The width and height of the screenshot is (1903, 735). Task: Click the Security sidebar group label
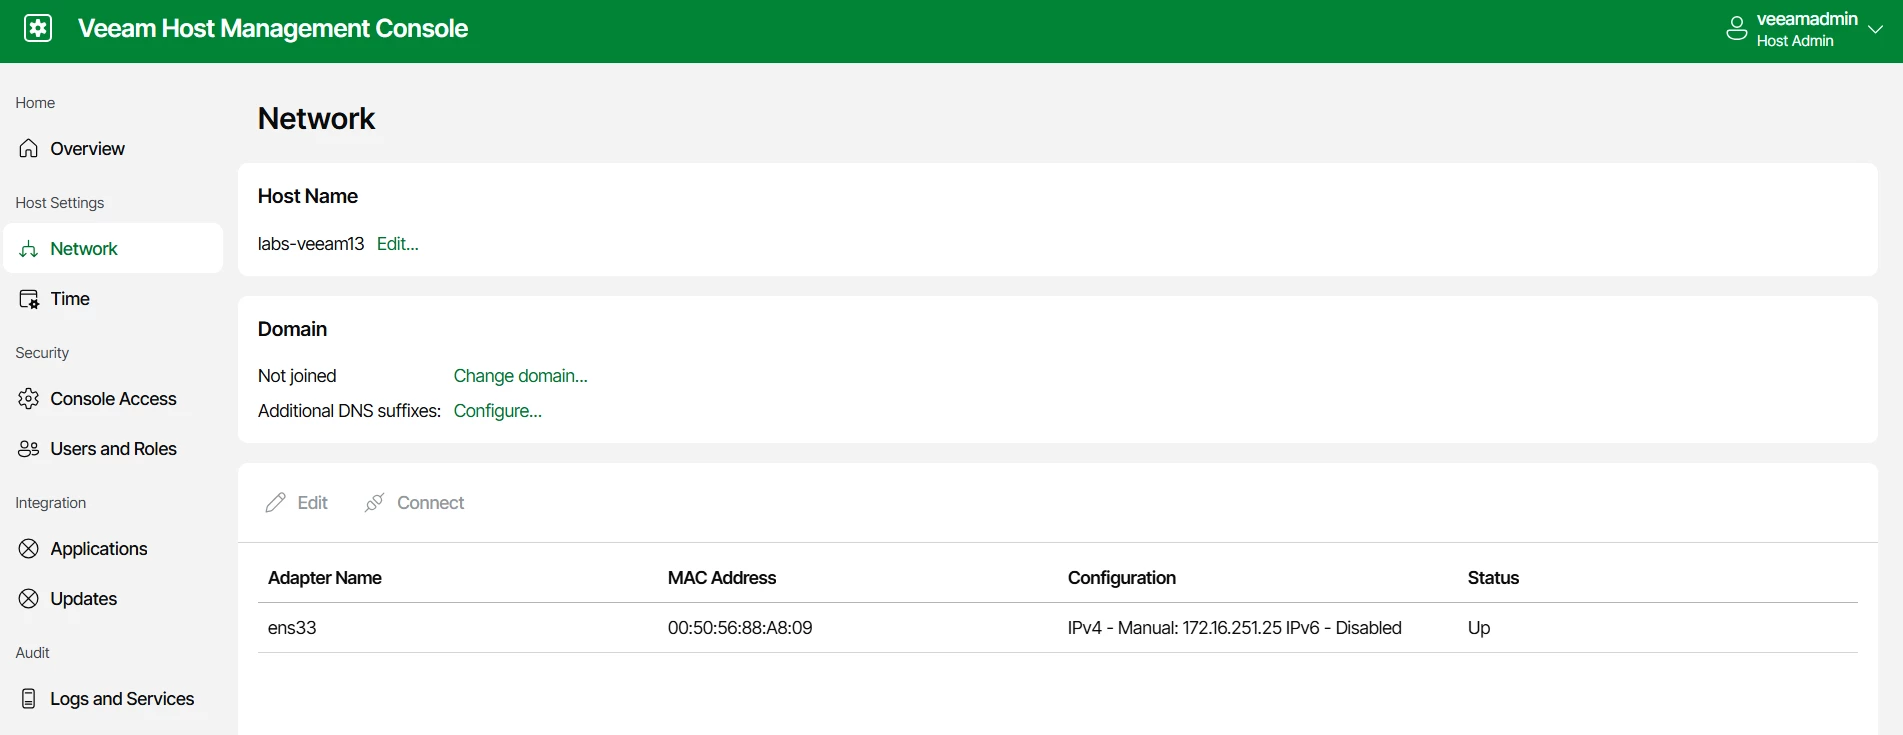coord(42,353)
